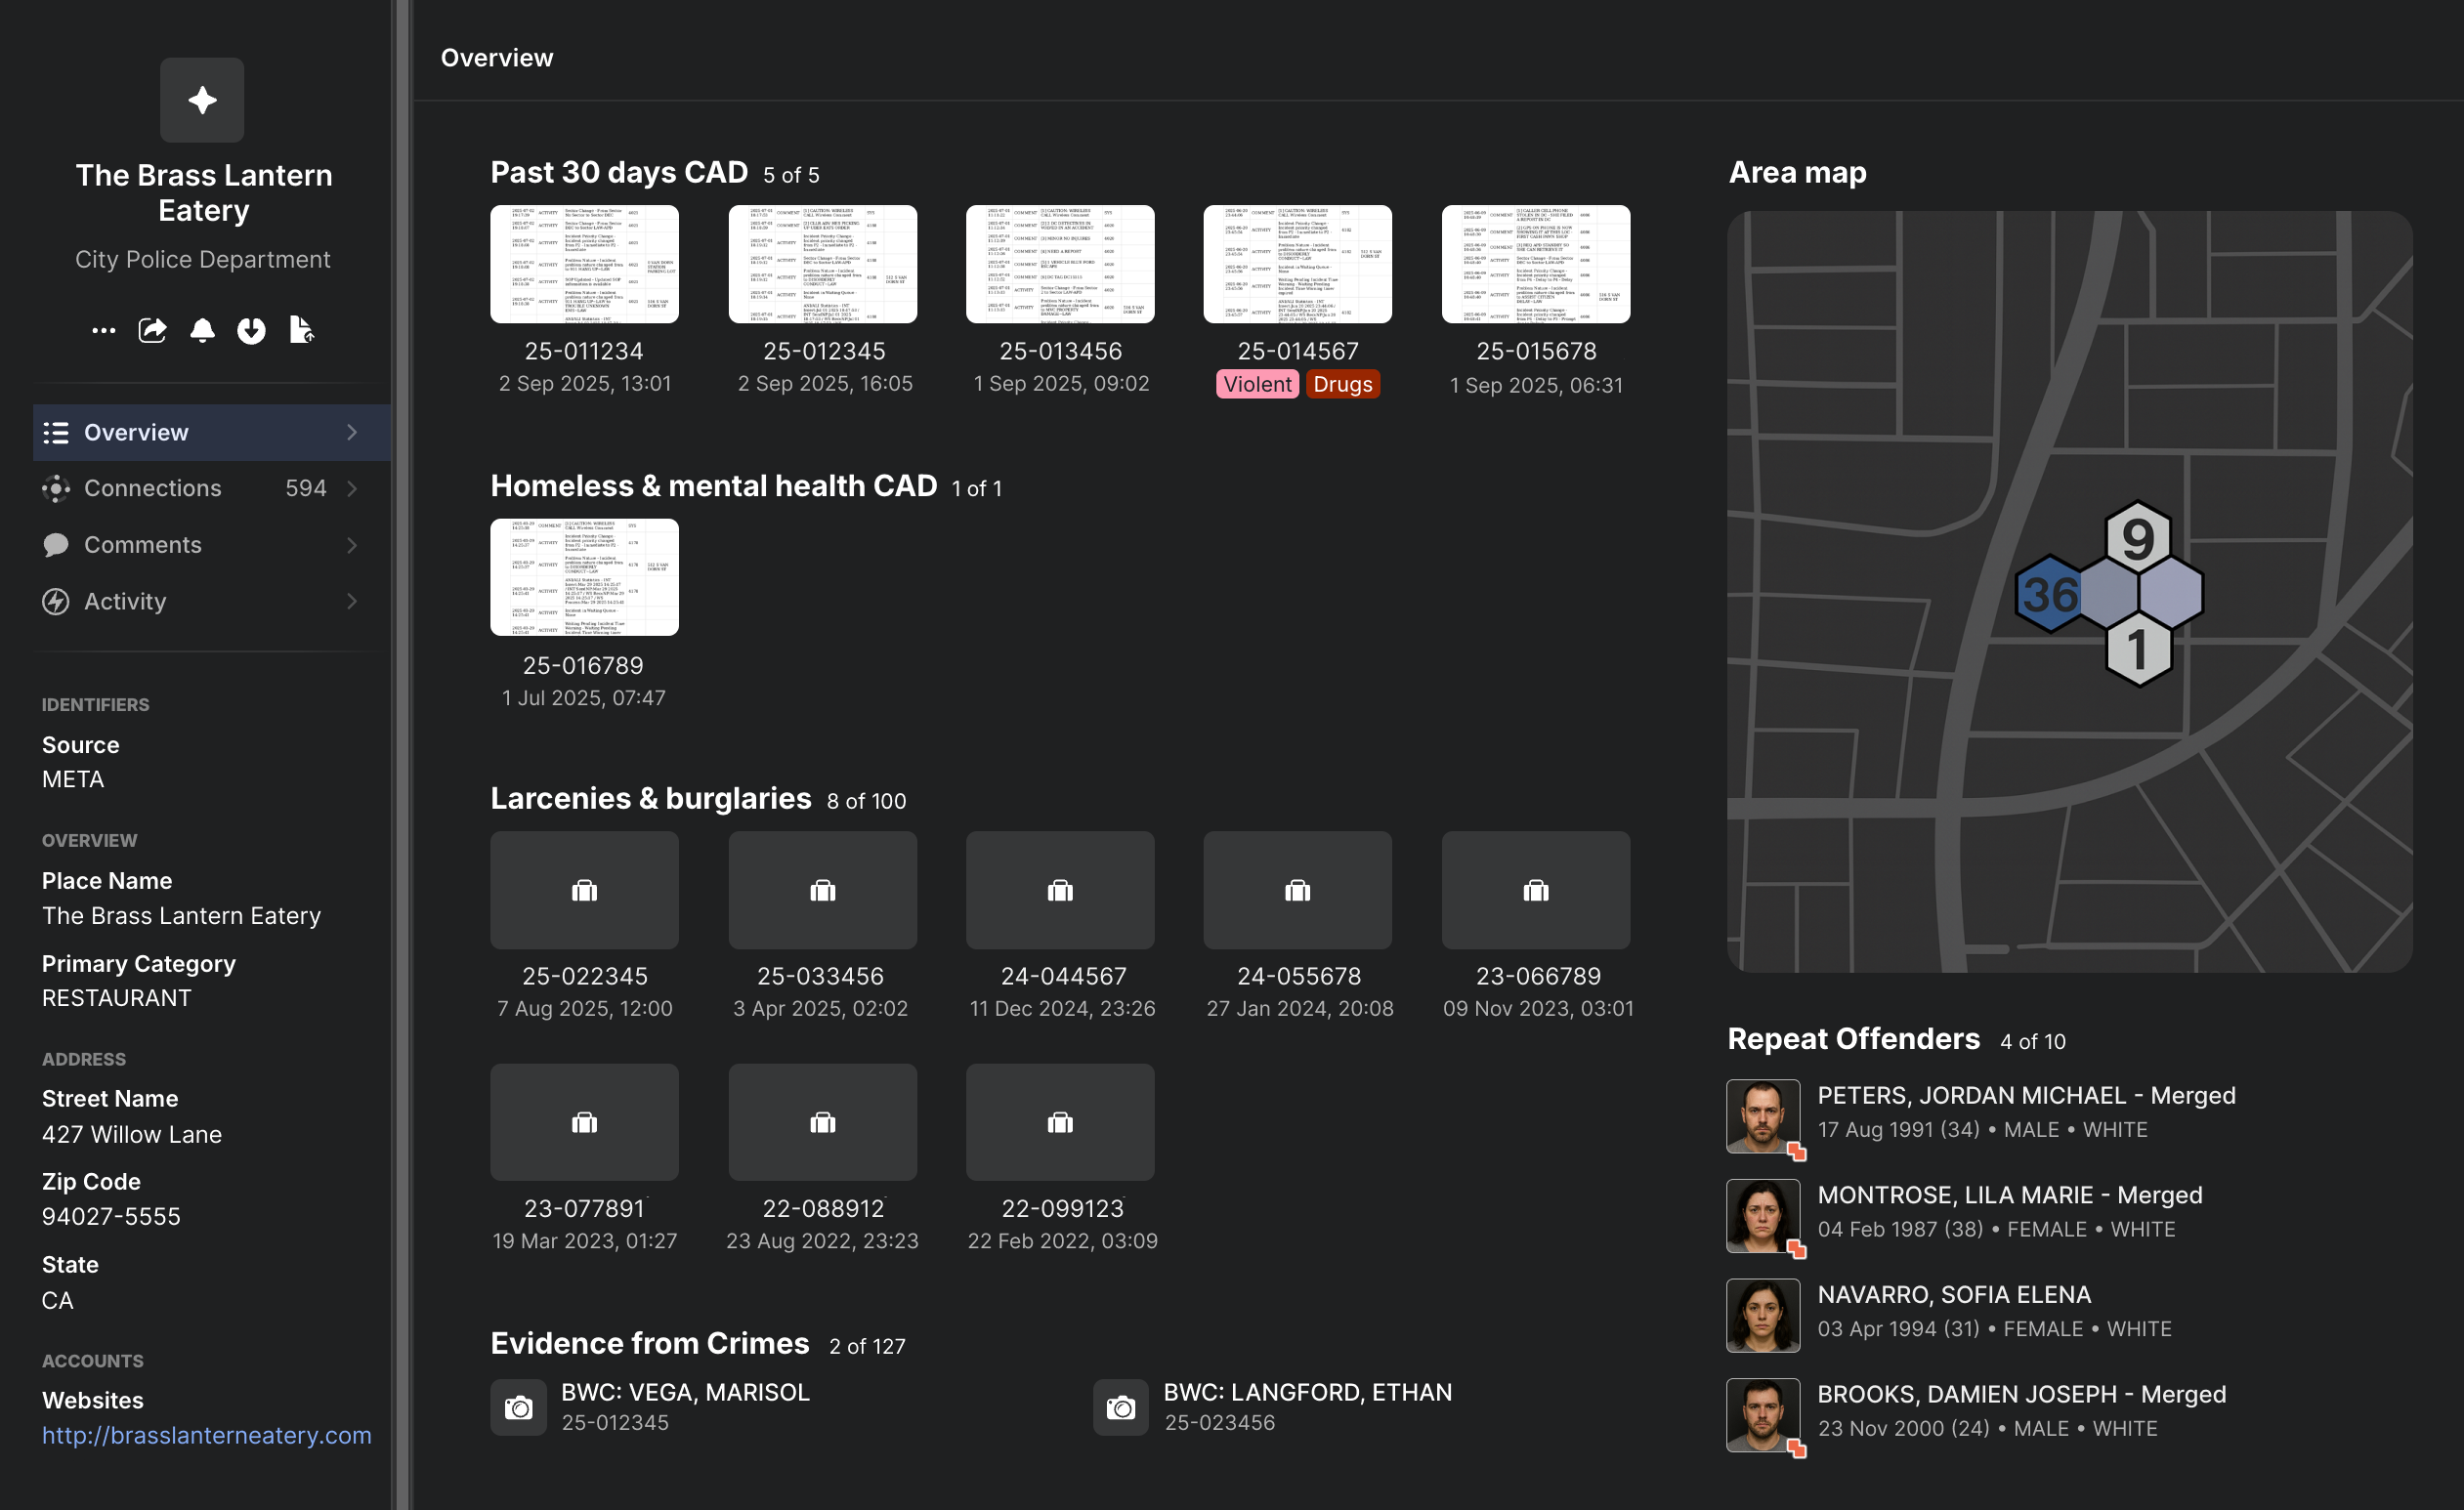Open camera icon for BWC: LANGFORD, ETHAN
The height and width of the screenshot is (1510, 2464).
click(1120, 1407)
